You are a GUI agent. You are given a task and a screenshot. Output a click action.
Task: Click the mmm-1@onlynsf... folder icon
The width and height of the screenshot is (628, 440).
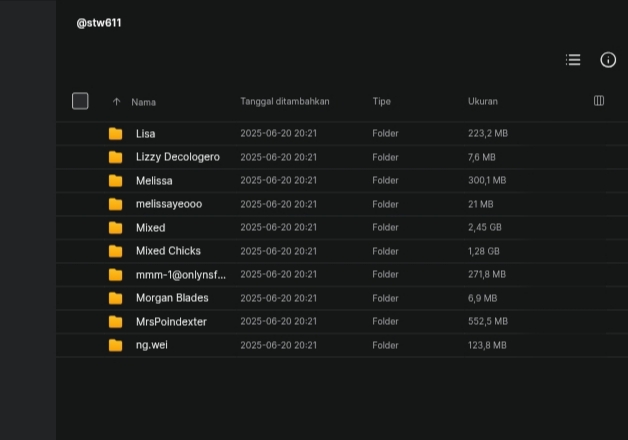point(115,275)
